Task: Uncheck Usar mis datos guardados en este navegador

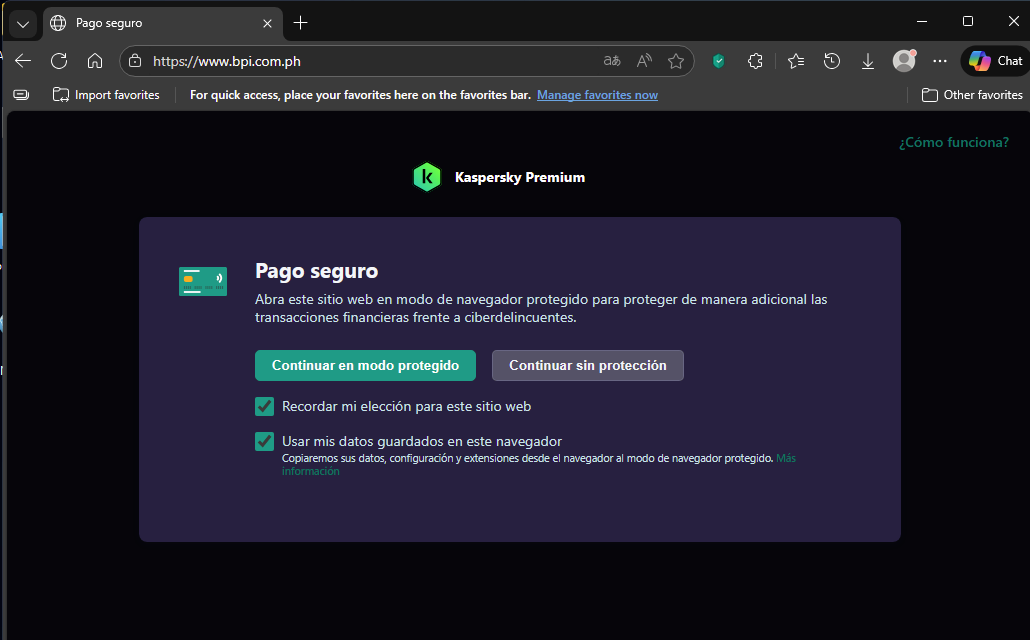Action: [265, 442]
